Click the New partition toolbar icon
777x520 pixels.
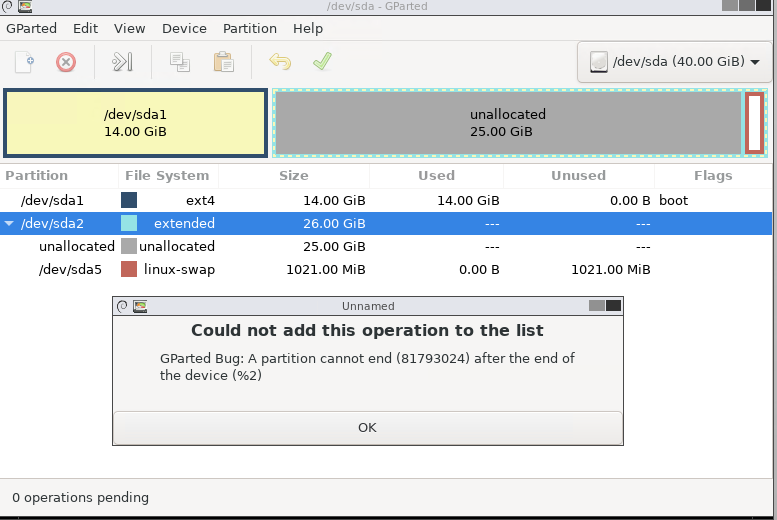pos(24,62)
